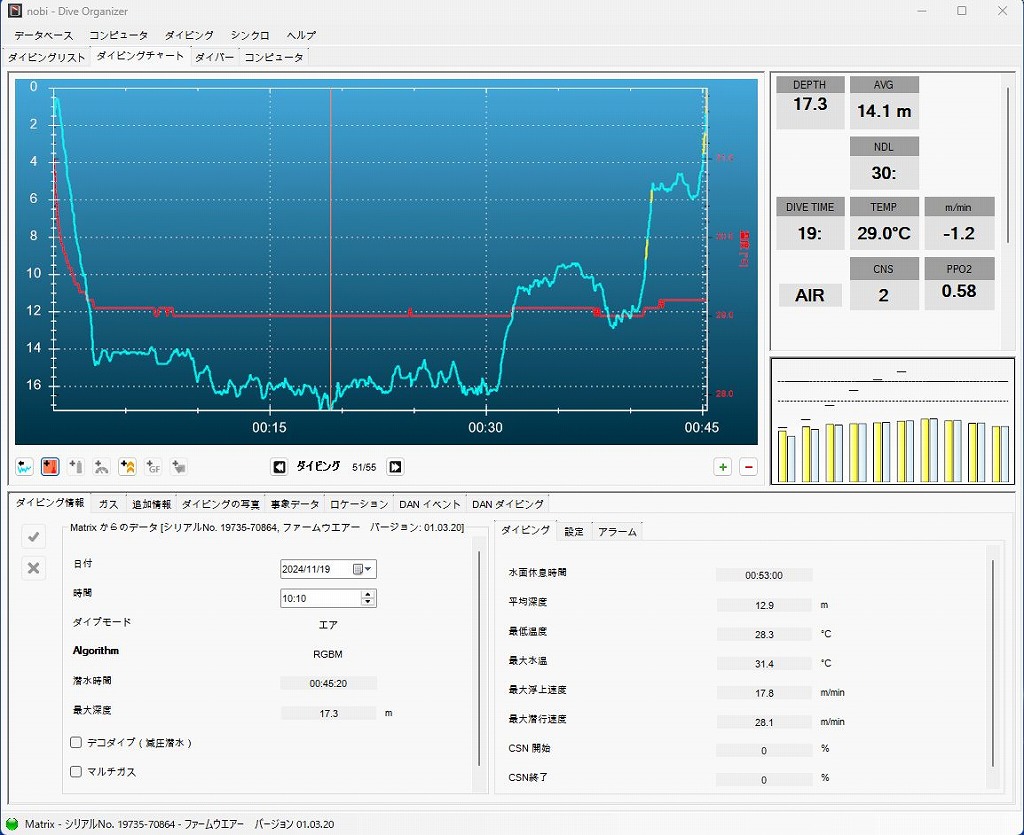Click the add tank pressure icon
The image size is (1024, 835).
(76, 466)
